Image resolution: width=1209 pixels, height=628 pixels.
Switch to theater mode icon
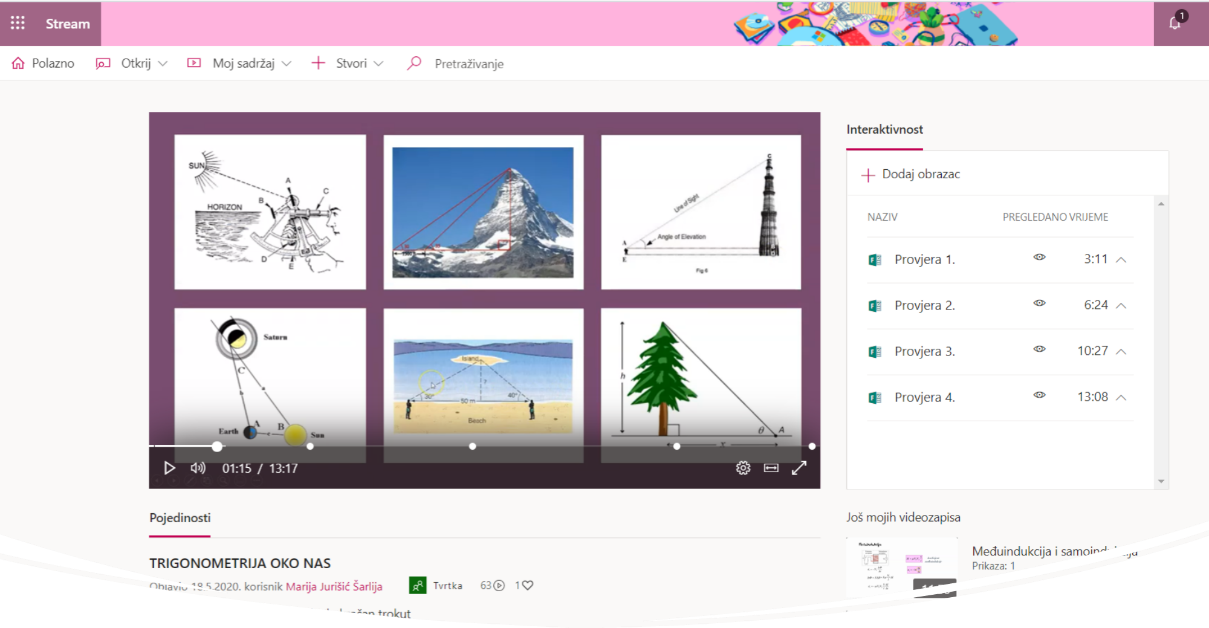tap(771, 468)
